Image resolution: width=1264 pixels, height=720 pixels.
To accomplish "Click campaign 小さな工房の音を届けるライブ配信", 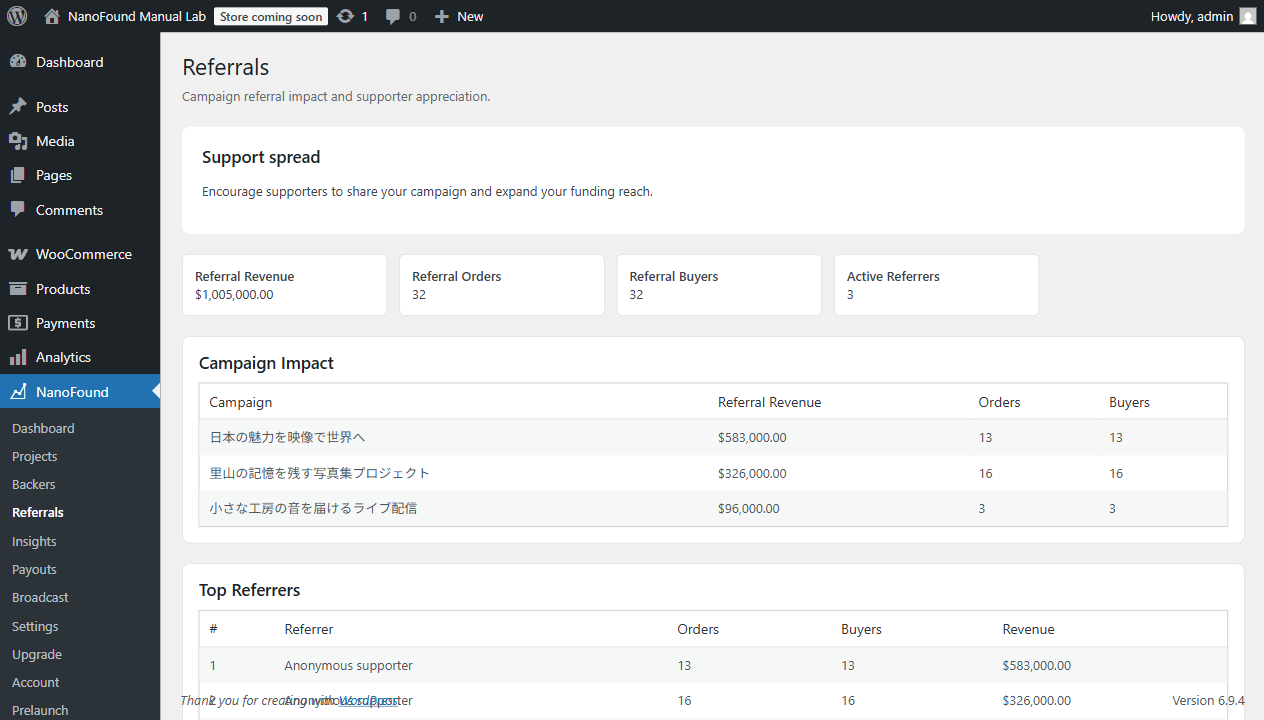I will click(313, 508).
